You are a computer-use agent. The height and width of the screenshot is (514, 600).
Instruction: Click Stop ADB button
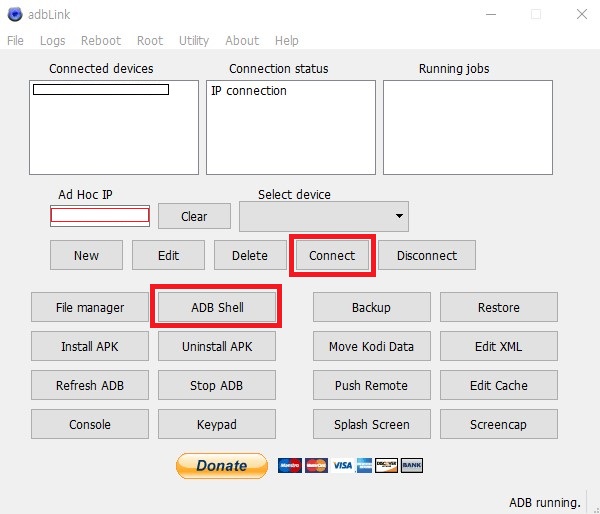217,385
